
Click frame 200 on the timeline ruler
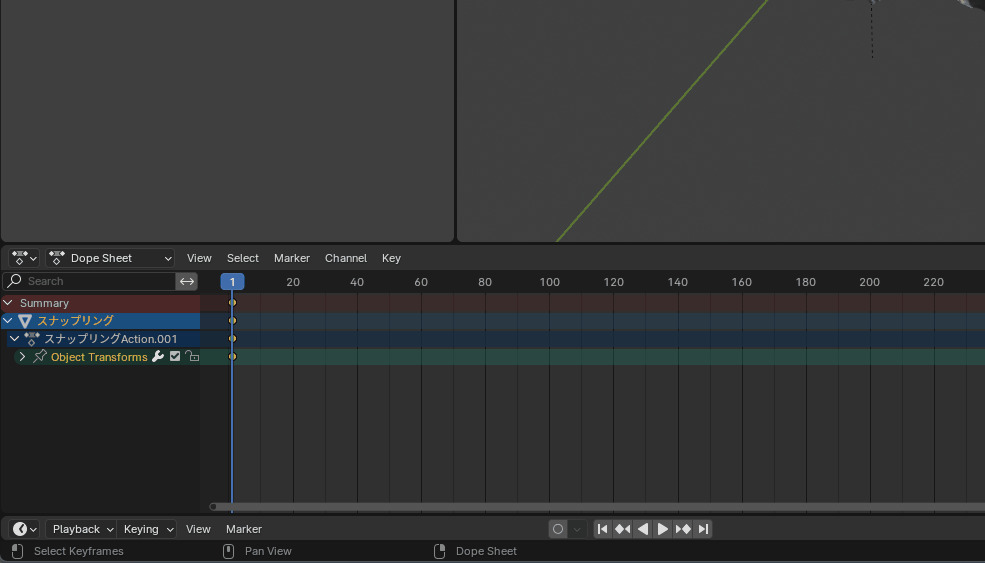[x=869, y=282]
